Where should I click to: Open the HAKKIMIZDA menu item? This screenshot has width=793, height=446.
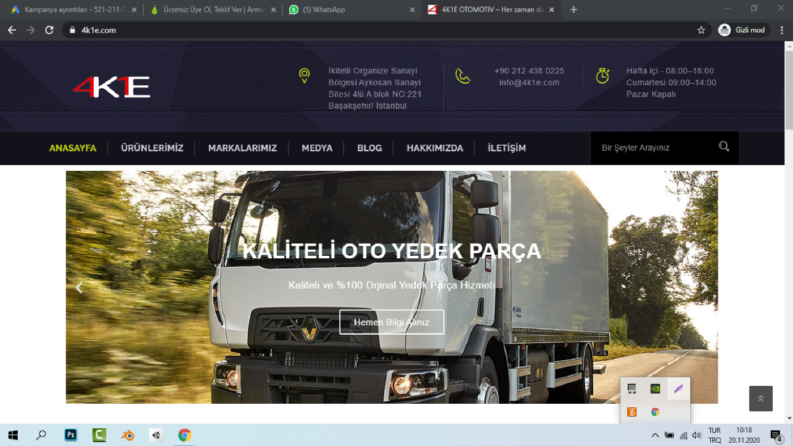[435, 148]
